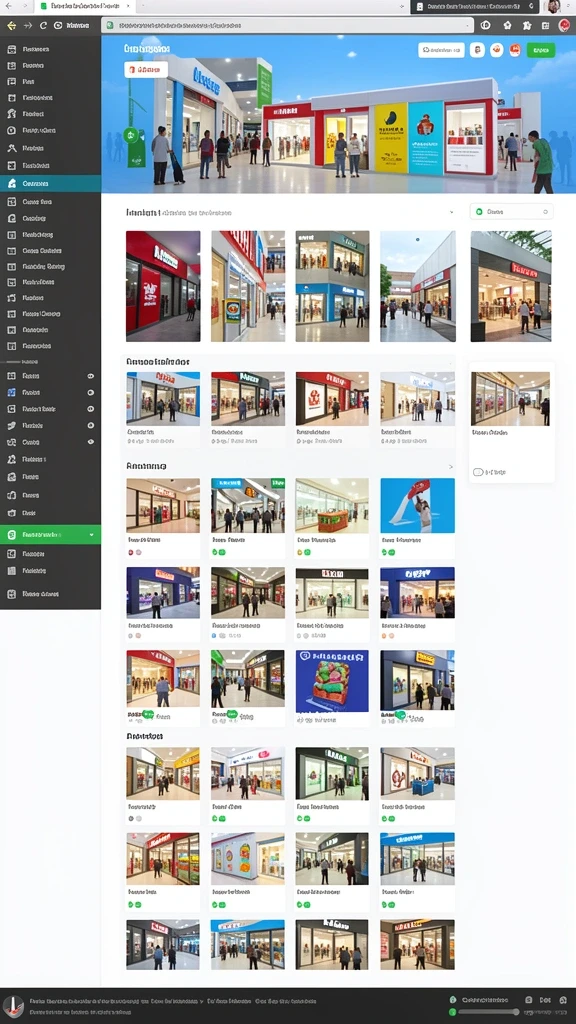The image size is (576, 1024).
Task: Select the teal highlighted sidebar menu item
Action: point(50,184)
